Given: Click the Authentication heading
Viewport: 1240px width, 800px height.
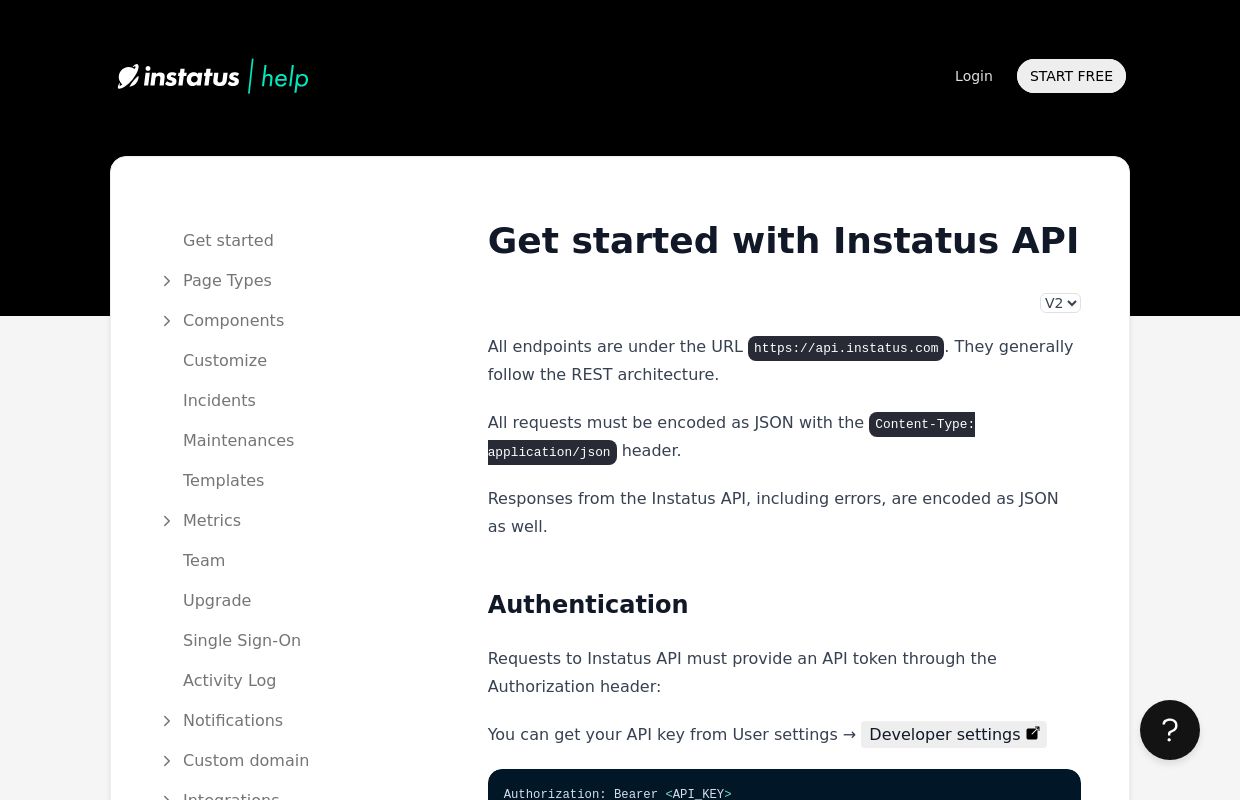Looking at the screenshot, I should [588, 604].
